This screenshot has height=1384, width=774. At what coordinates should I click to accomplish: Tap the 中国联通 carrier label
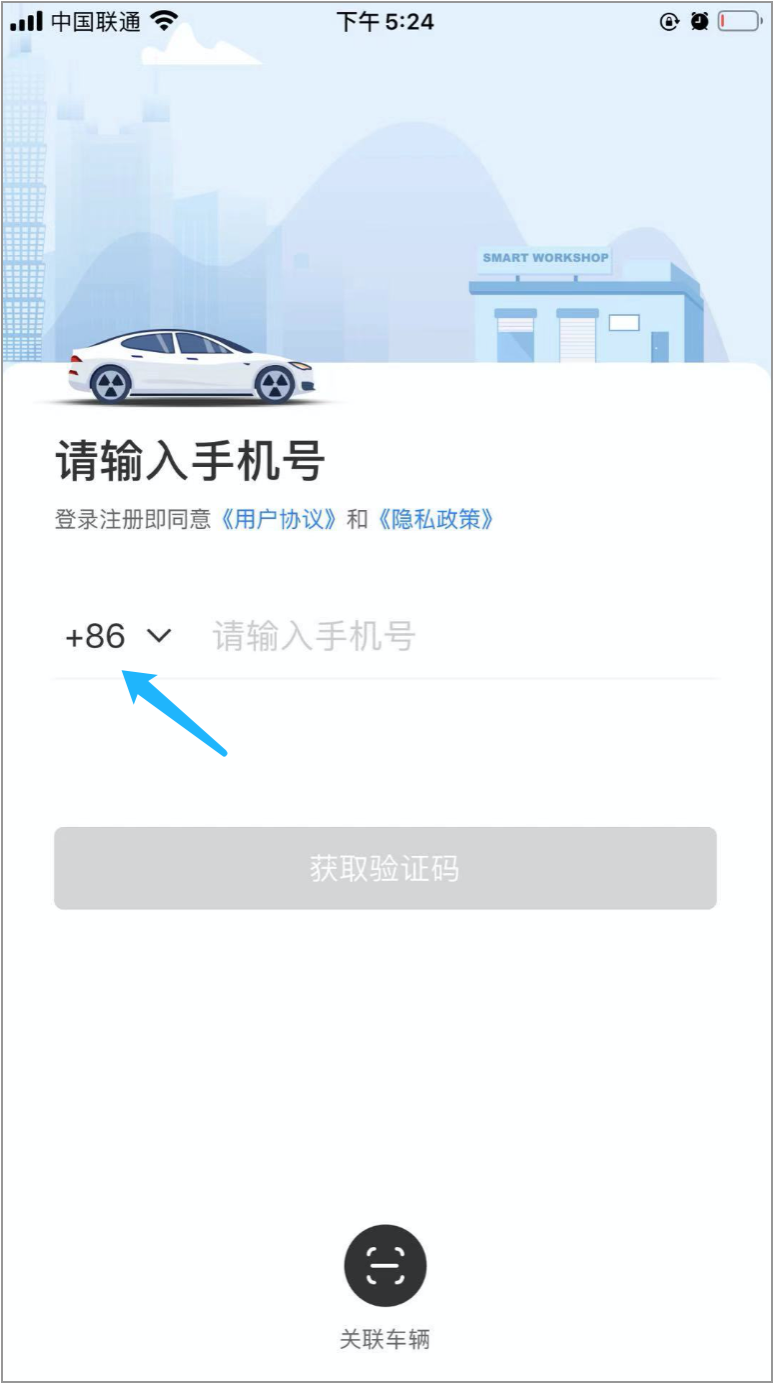tap(96, 21)
